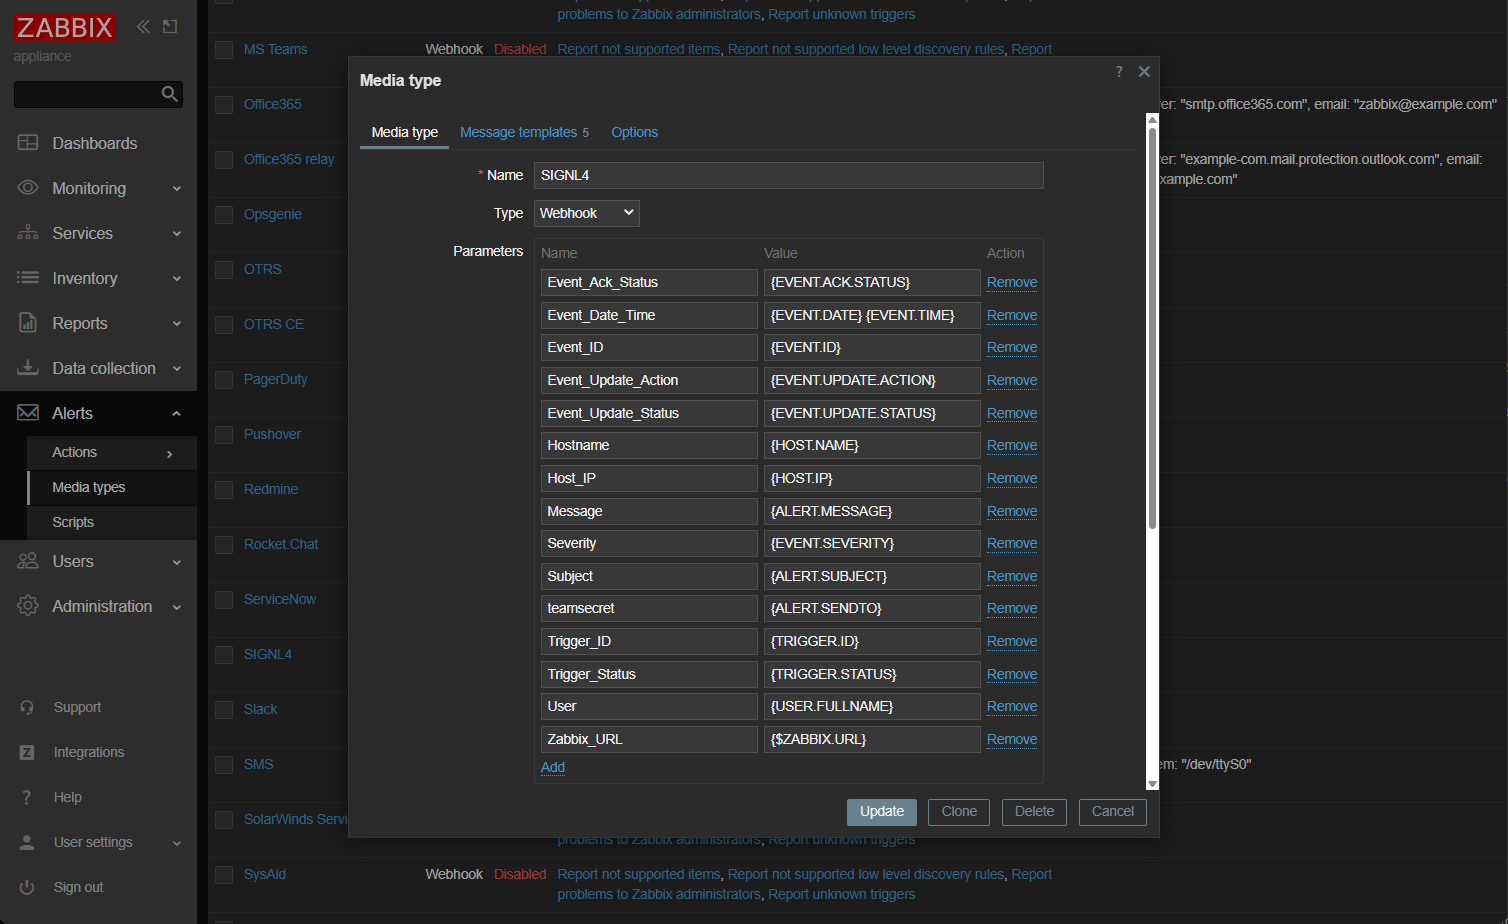Tick the checkbox next to Opsgenie
Image resolution: width=1508 pixels, height=924 pixels.
pos(224,215)
